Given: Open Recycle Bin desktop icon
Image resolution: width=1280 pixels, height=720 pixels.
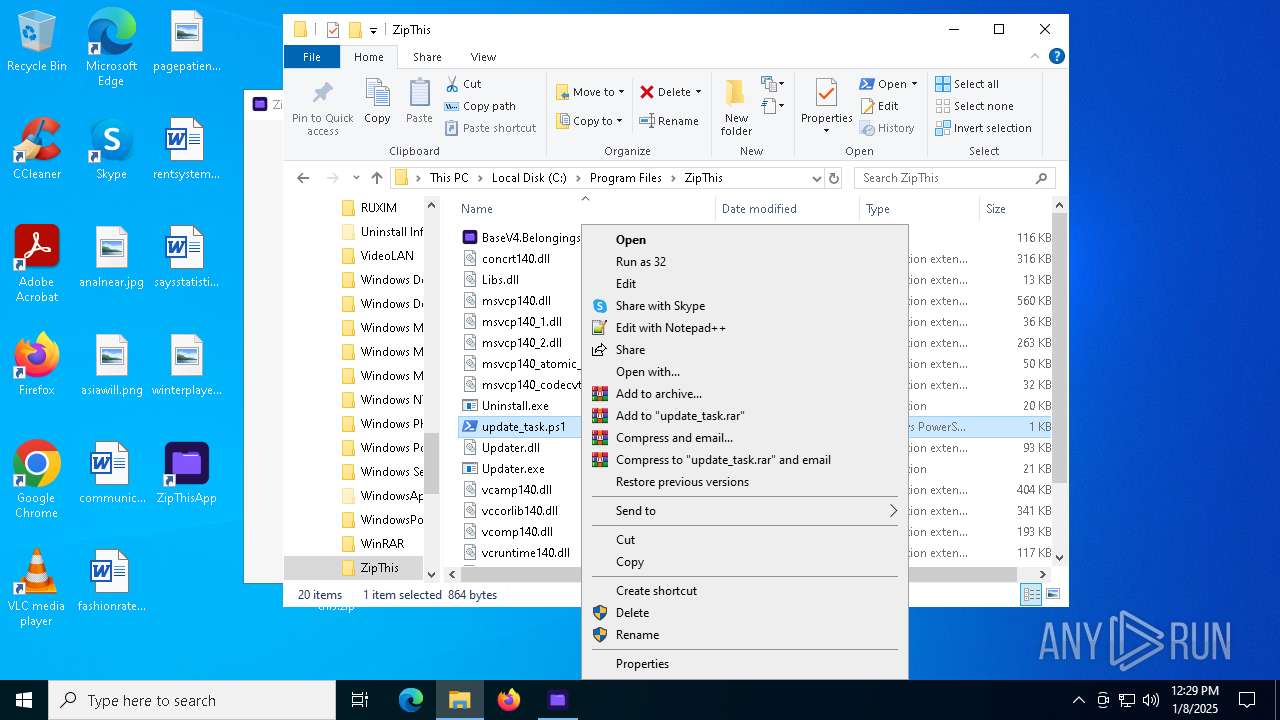Looking at the screenshot, I should click(37, 42).
